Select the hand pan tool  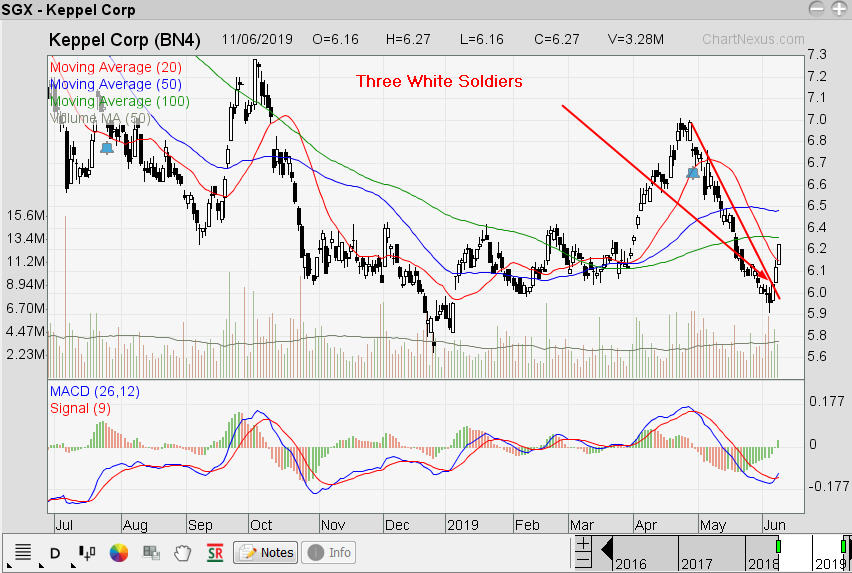coord(183,552)
